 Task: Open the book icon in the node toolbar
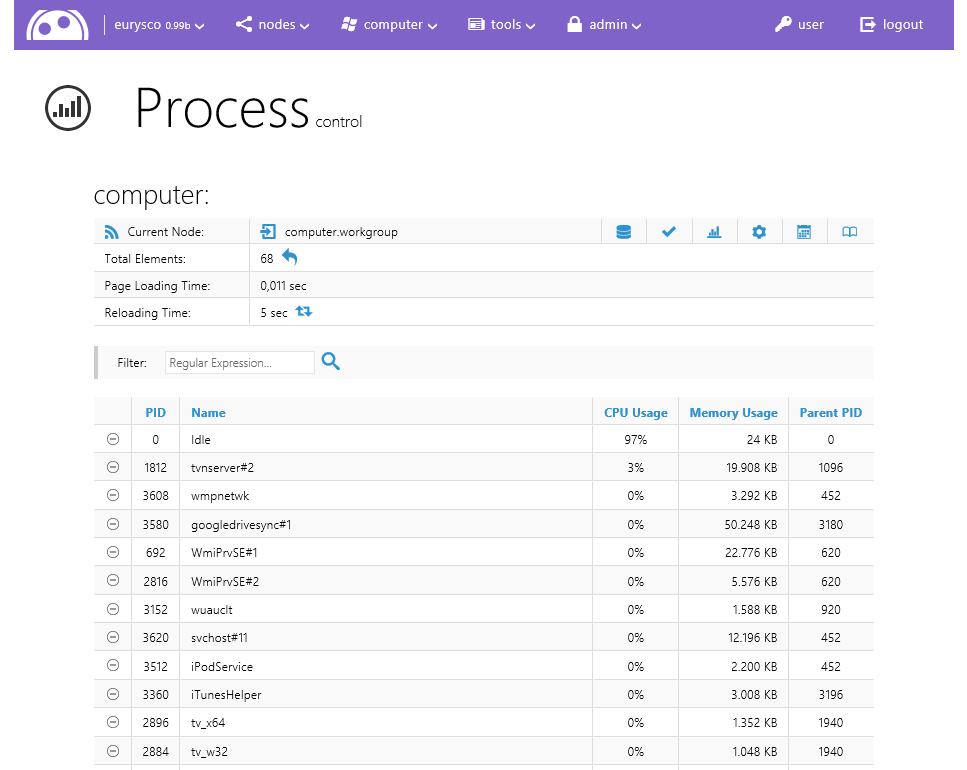tap(849, 232)
